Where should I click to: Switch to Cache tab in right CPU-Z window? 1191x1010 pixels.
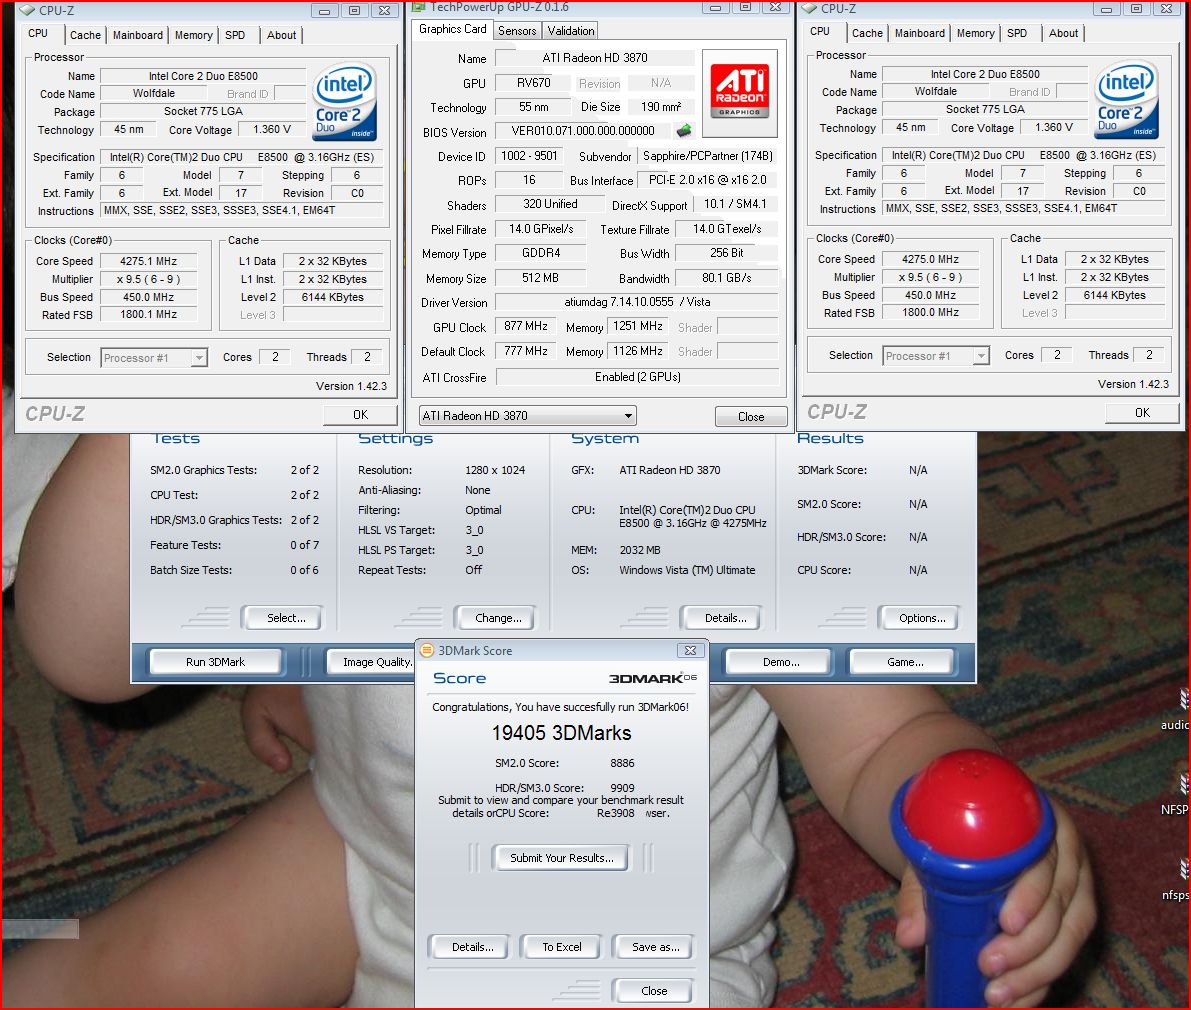click(x=867, y=33)
